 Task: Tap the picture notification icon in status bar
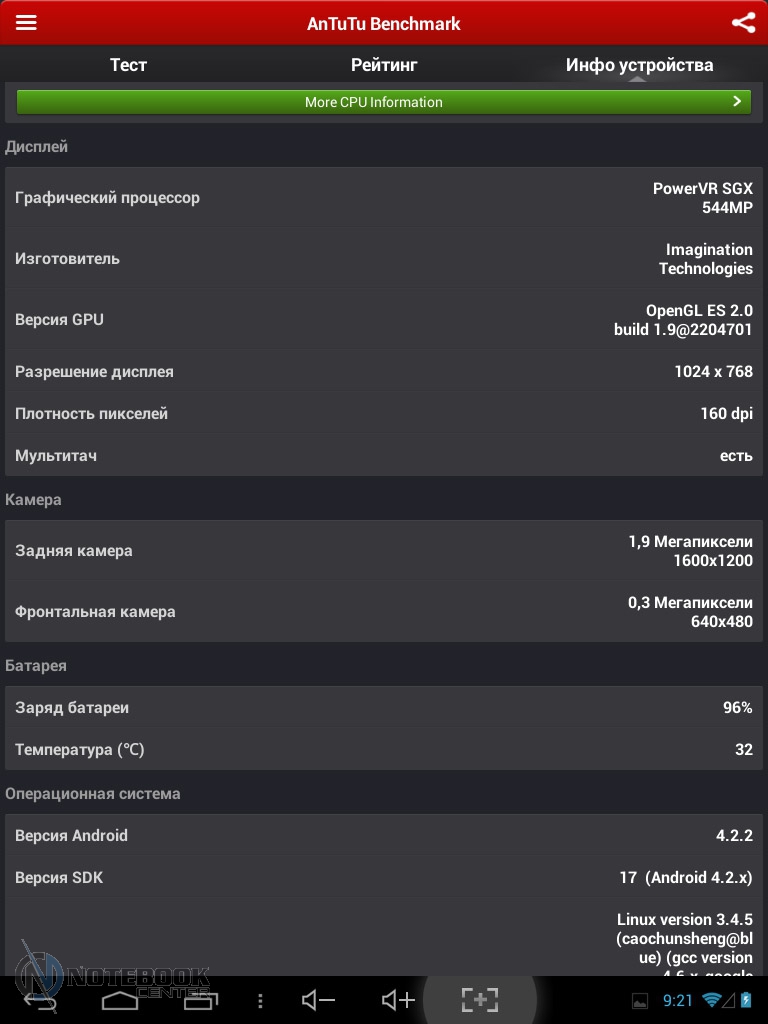pyautogui.click(x=640, y=1000)
